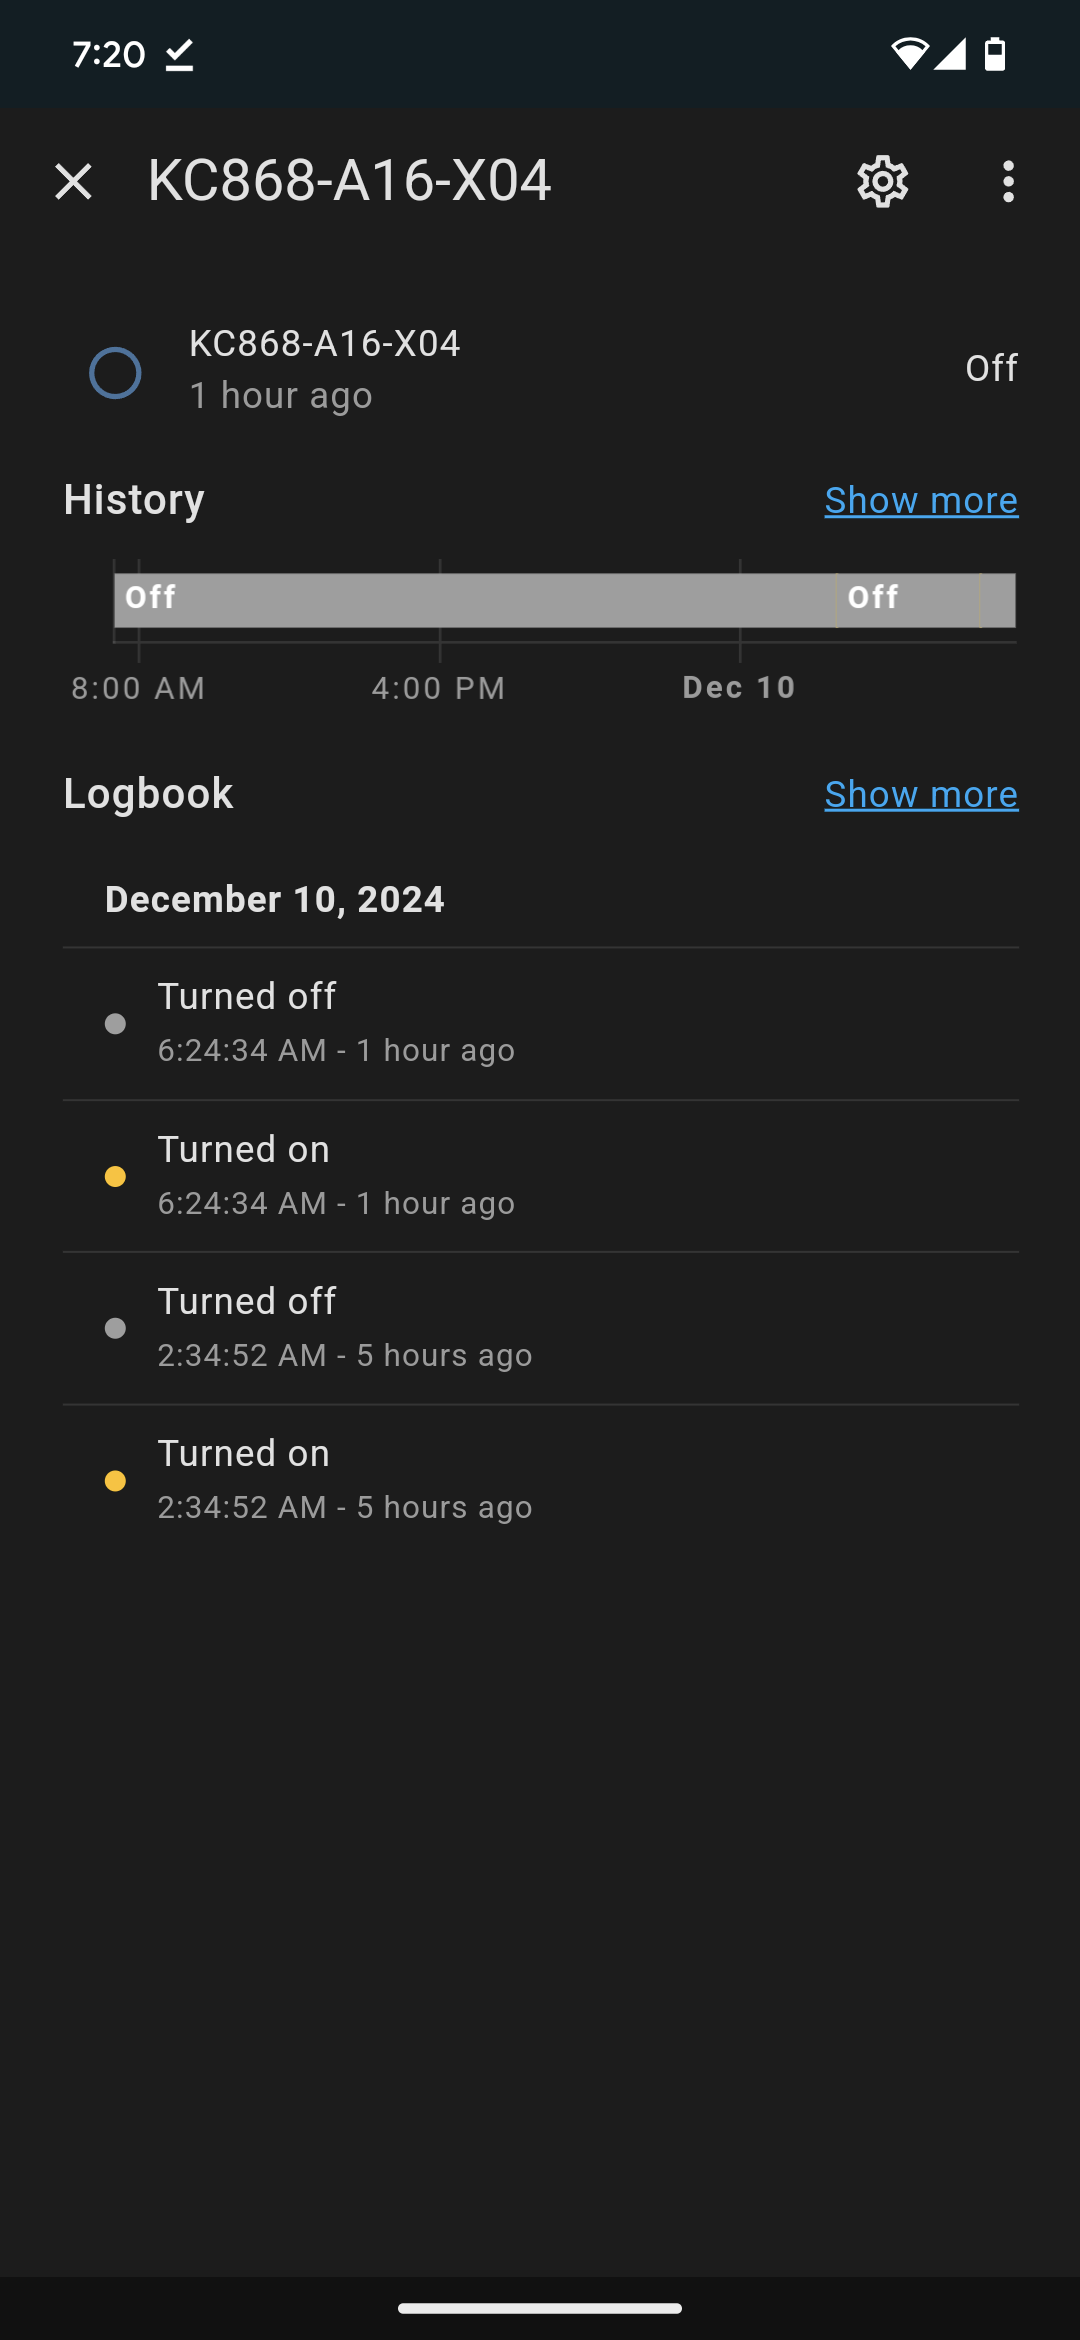Image resolution: width=1080 pixels, height=2340 pixels.
Task: Open the Turned on entry at 2:34:52 AM
Action: click(x=540, y=1480)
